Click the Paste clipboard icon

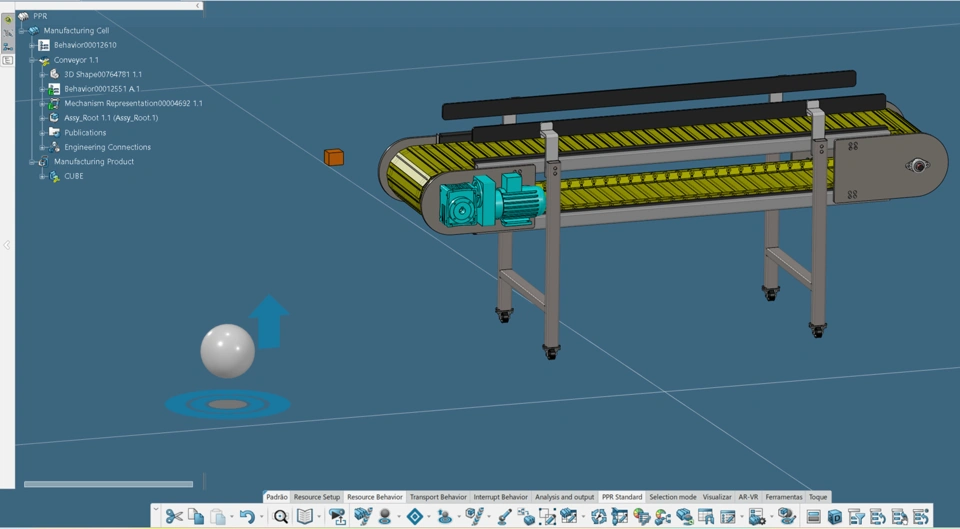point(218,516)
